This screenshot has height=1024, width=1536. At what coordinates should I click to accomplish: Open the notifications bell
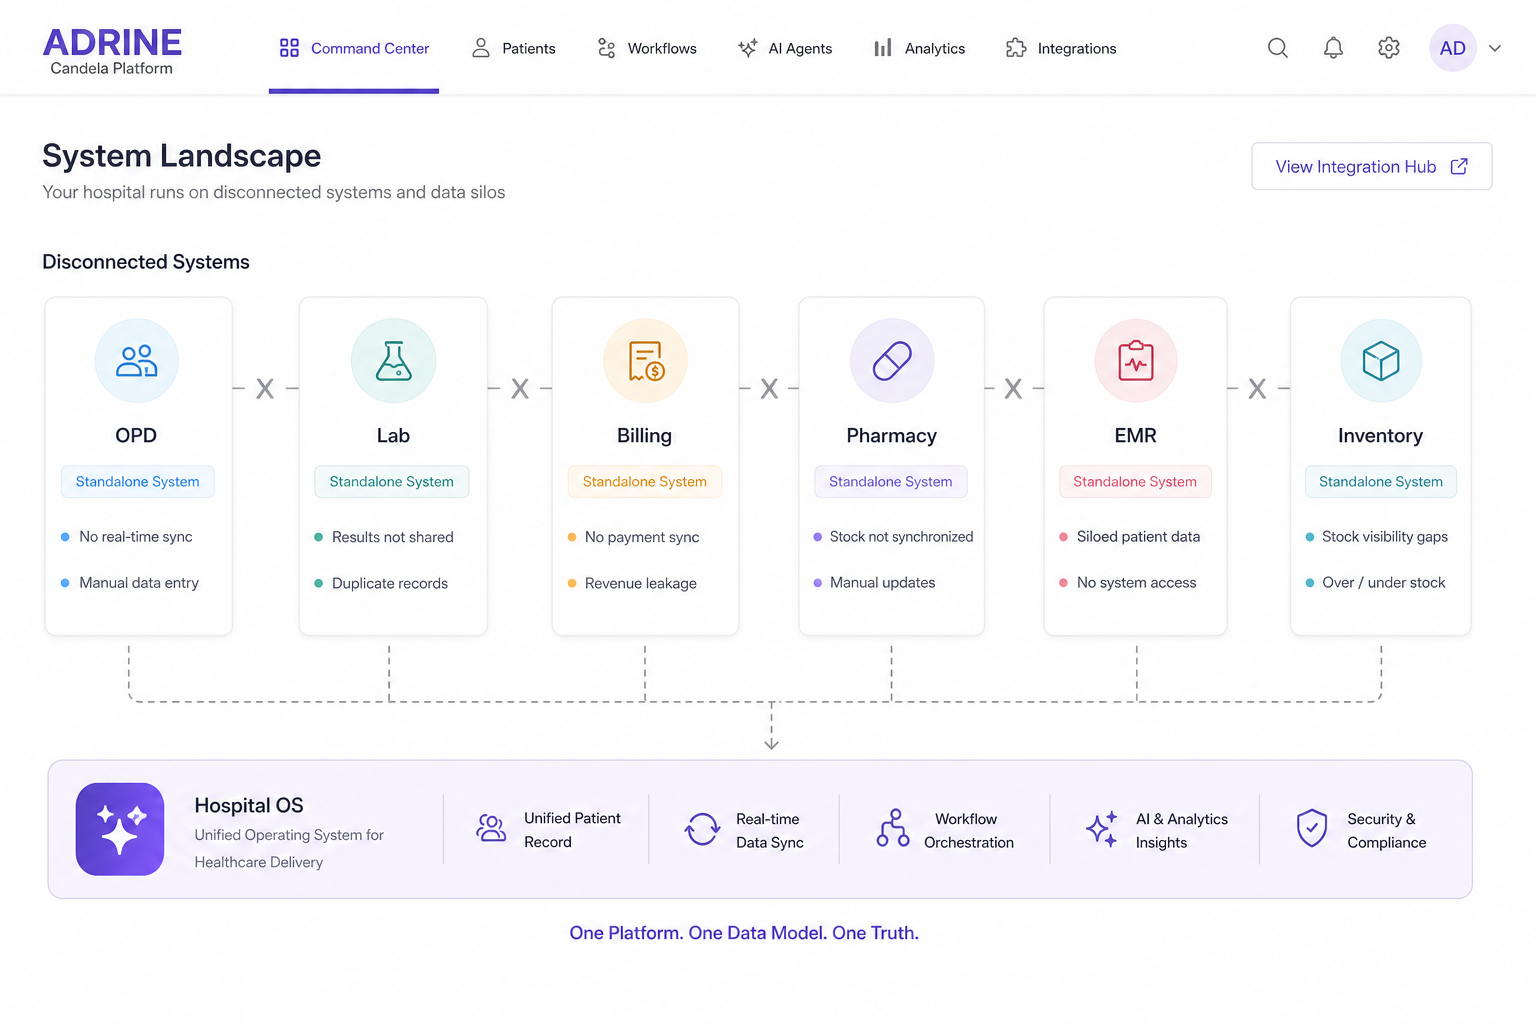pyautogui.click(x=1333, y=48)
